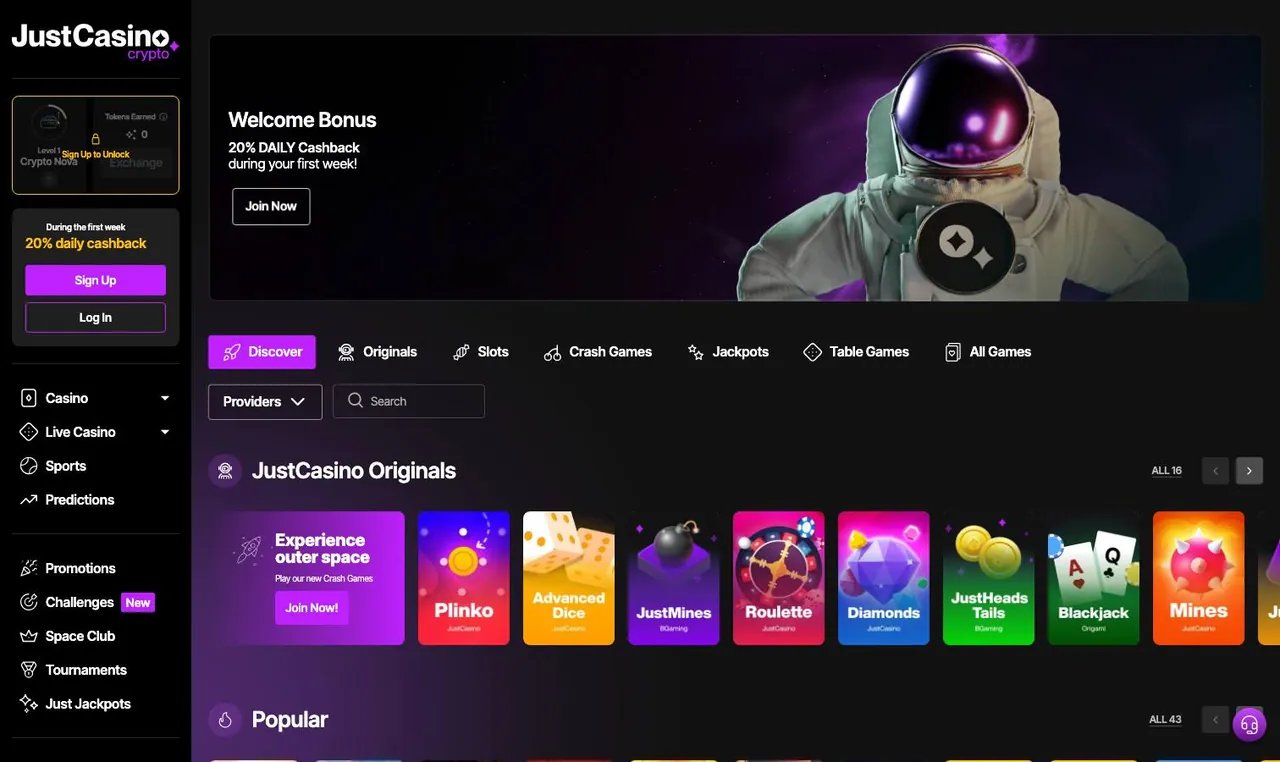
Task: Click the Predictions trend arrow icon
Action: point(28,500)
